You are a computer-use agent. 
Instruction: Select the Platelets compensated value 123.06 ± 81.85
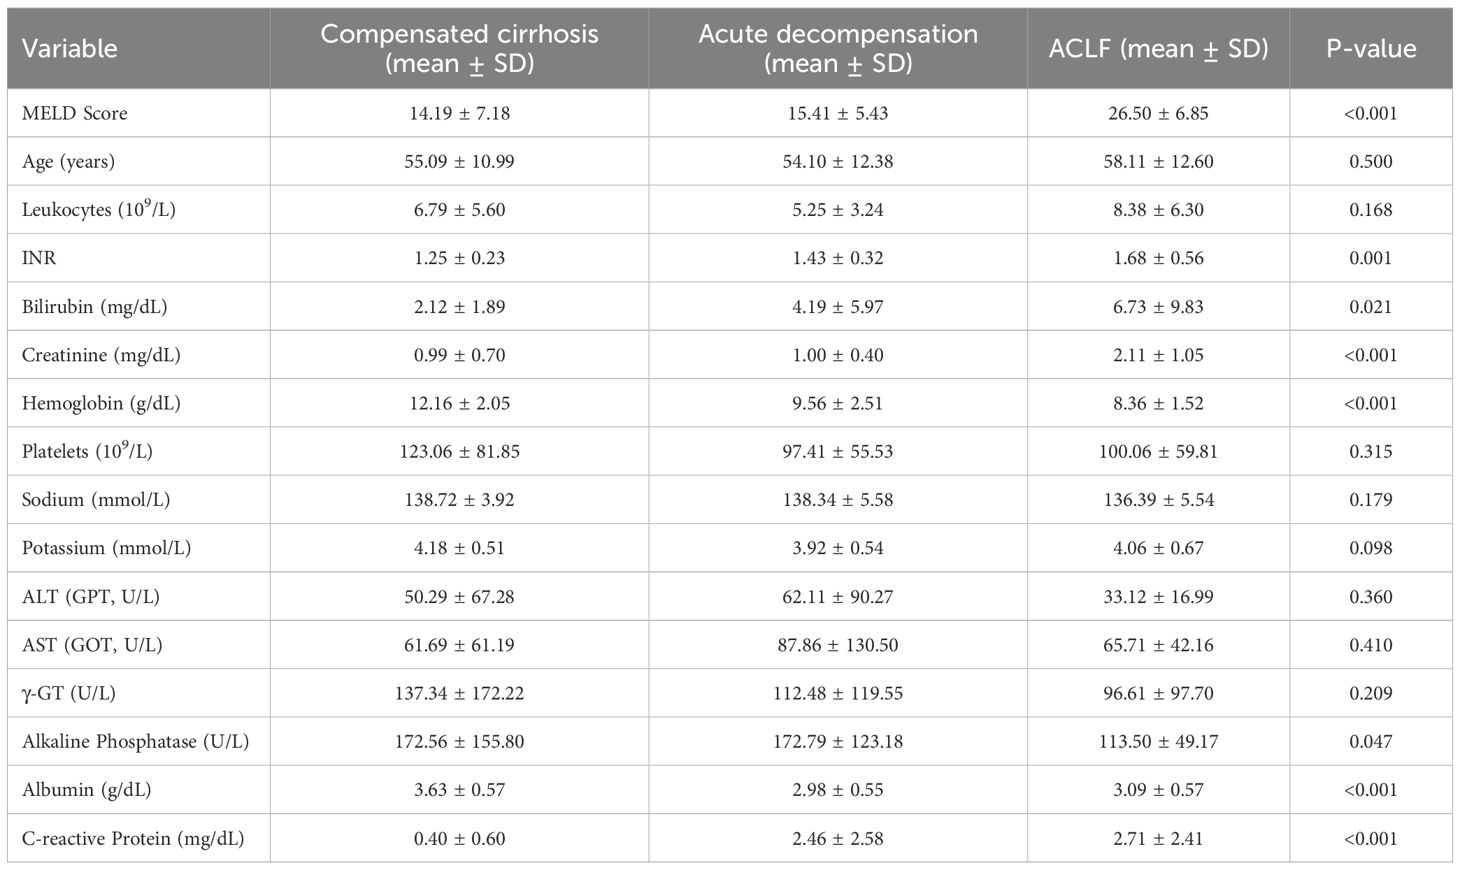tap(459, 451)
